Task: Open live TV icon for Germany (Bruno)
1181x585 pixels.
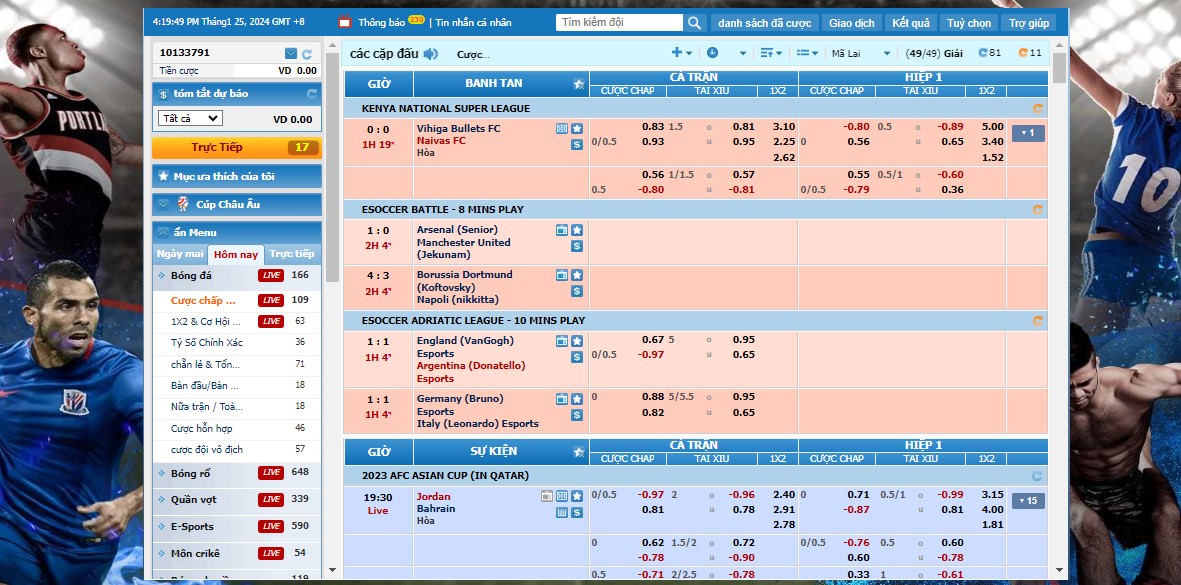Action: [562, 399]
